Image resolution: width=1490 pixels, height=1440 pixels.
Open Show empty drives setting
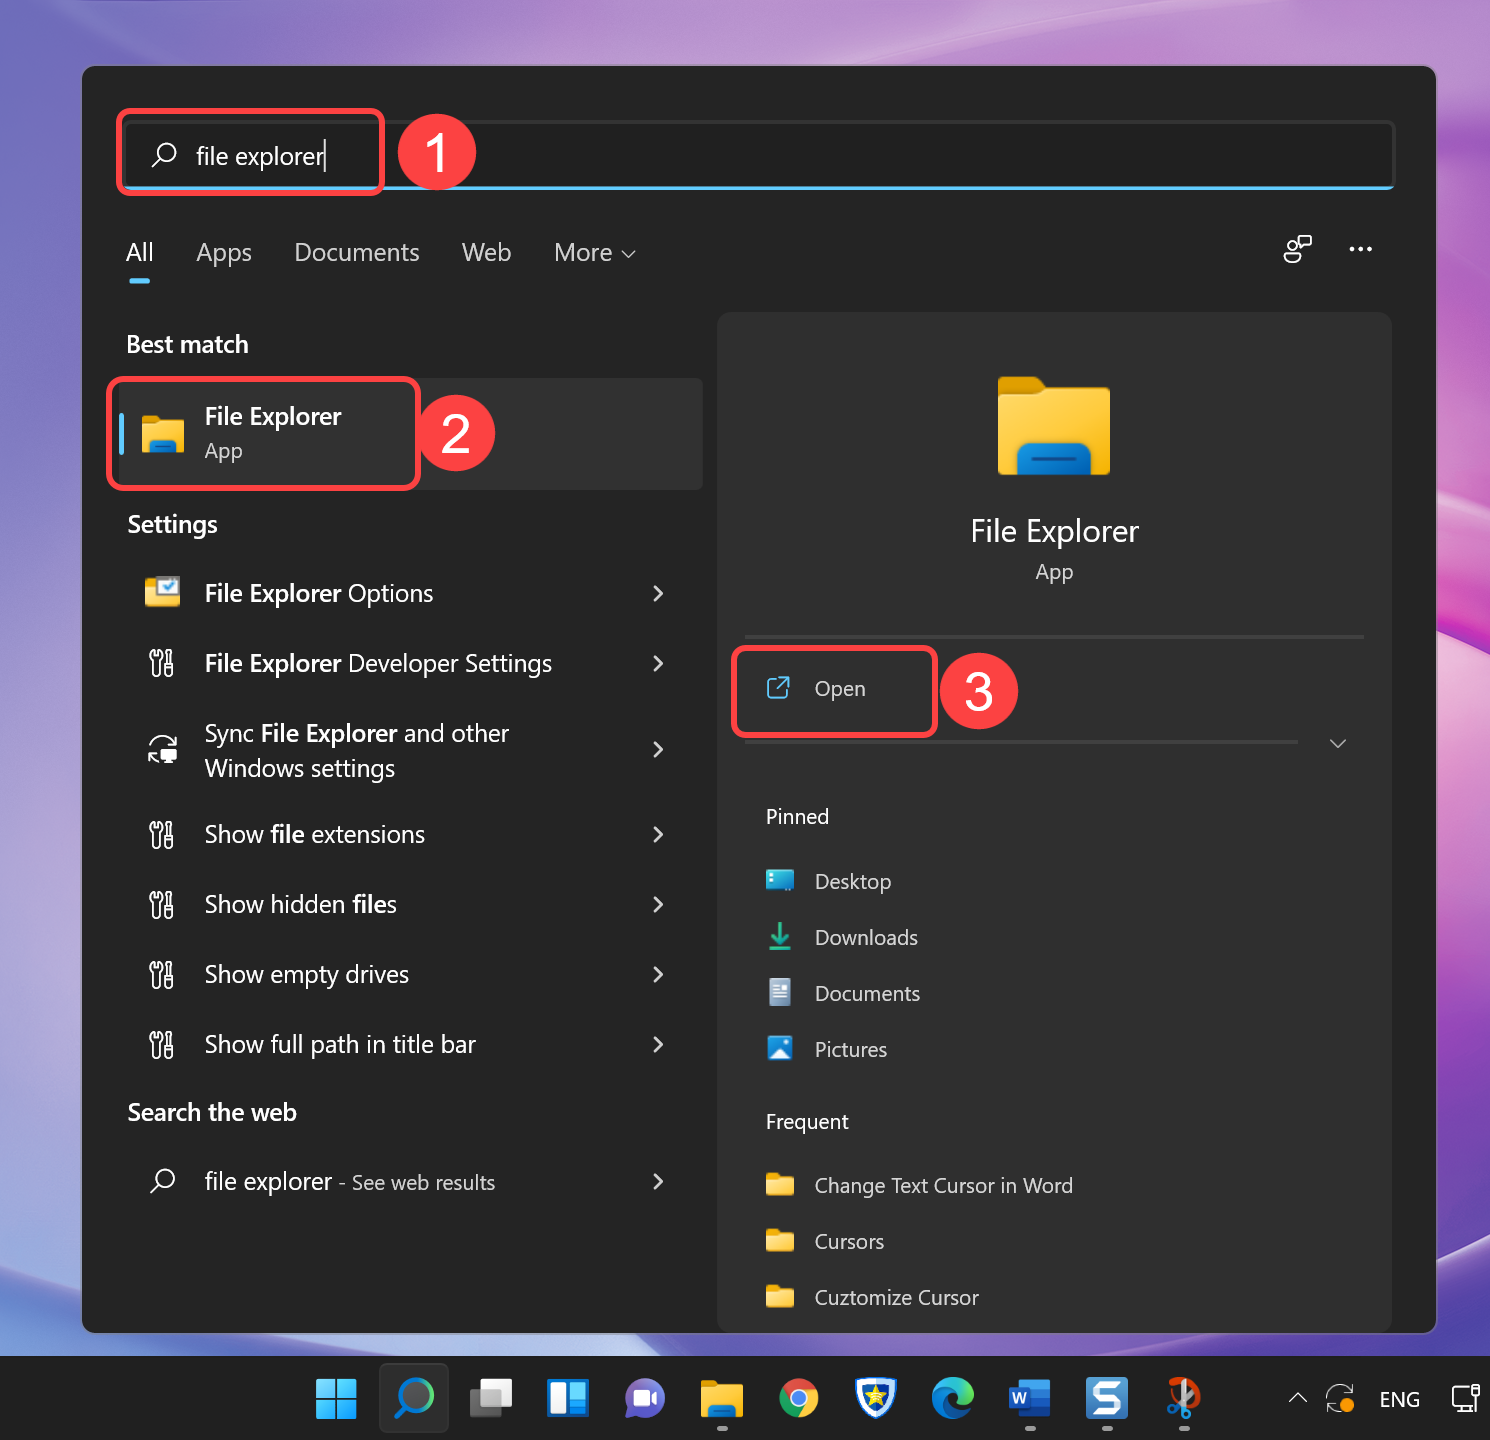tap(411, 974)
